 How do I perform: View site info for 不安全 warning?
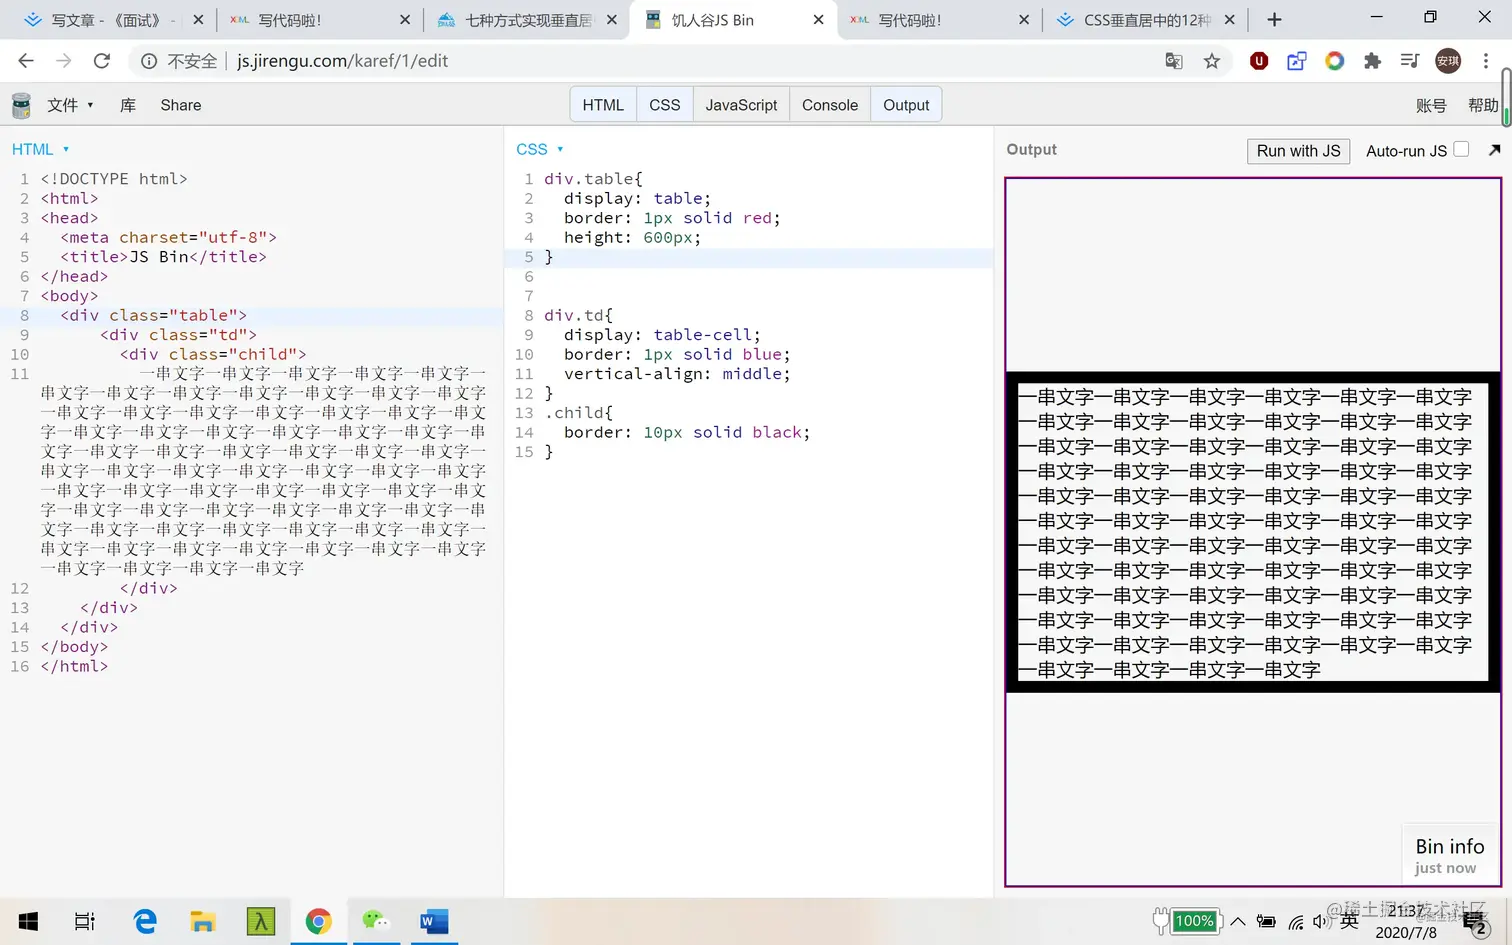pos(179,61)
